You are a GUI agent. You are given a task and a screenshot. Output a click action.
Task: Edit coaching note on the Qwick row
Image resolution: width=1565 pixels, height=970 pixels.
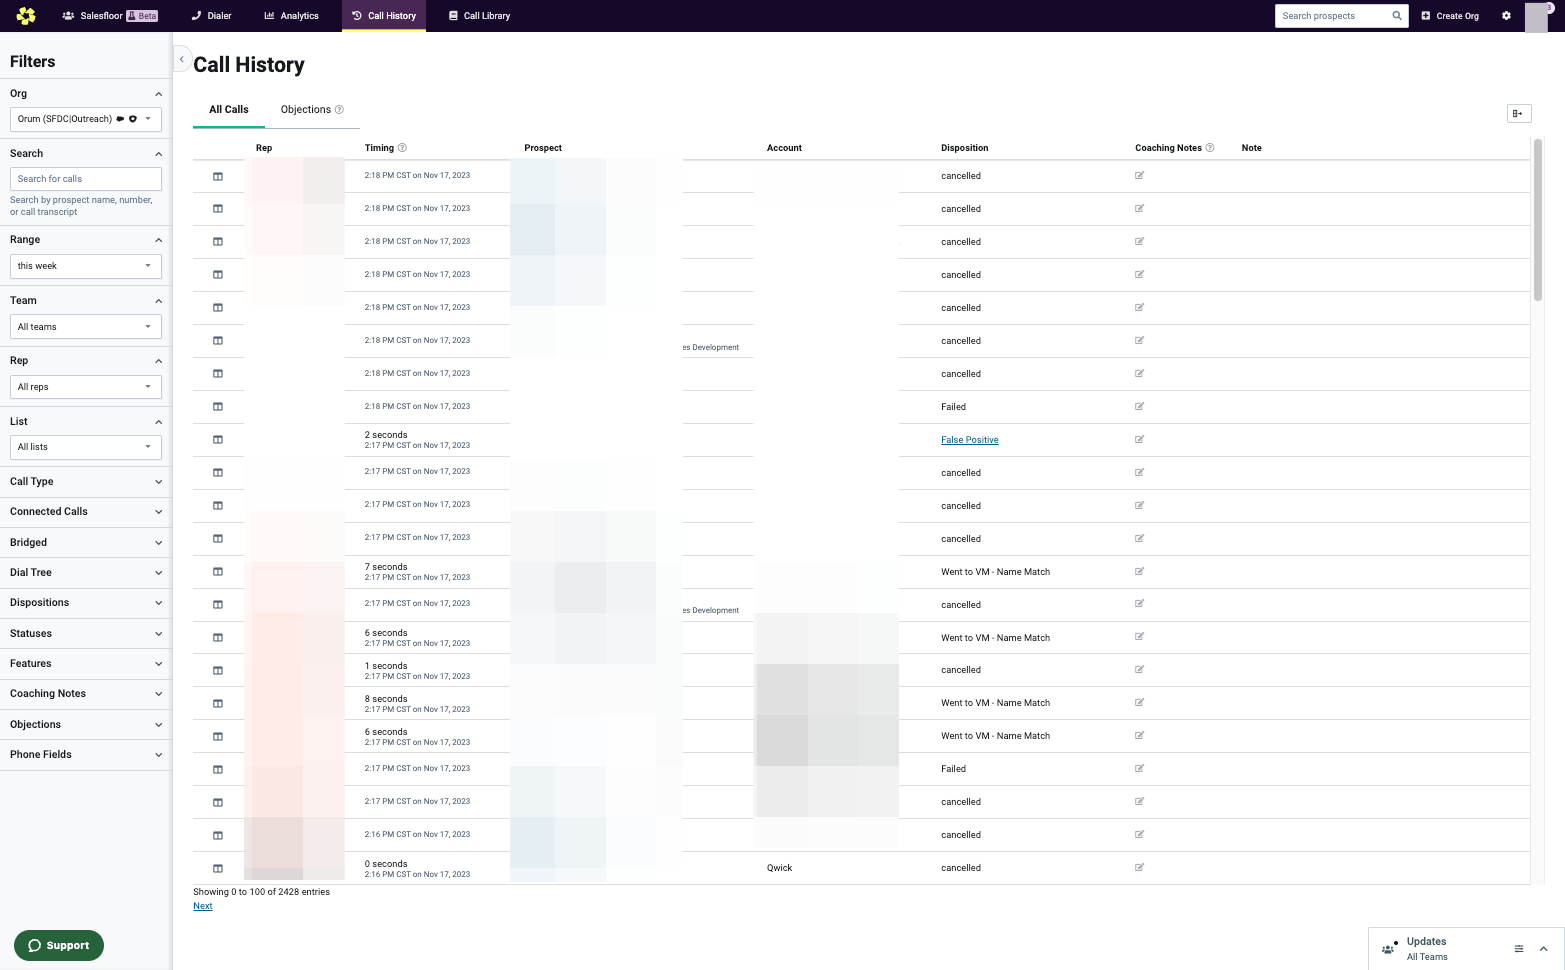[1139, 868]
